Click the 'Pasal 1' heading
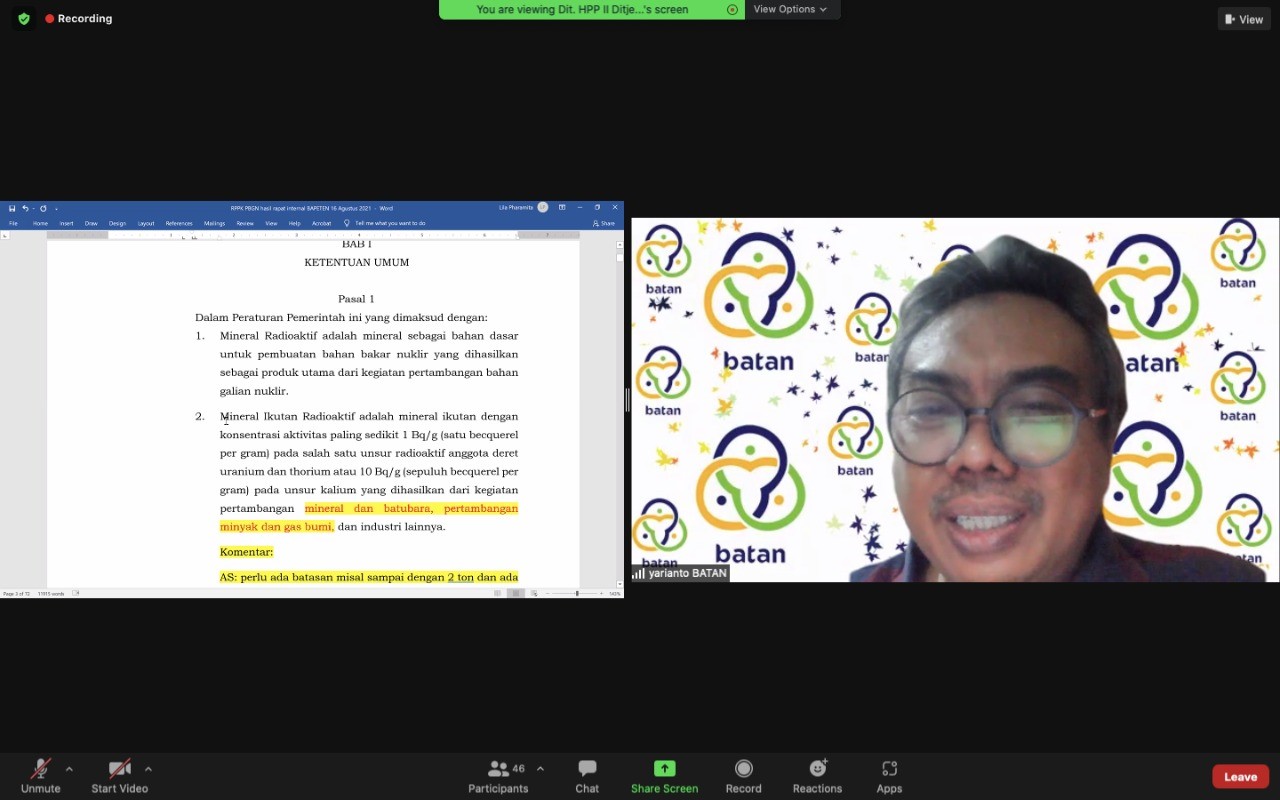The image size is (1280, 800). point(356,299)
